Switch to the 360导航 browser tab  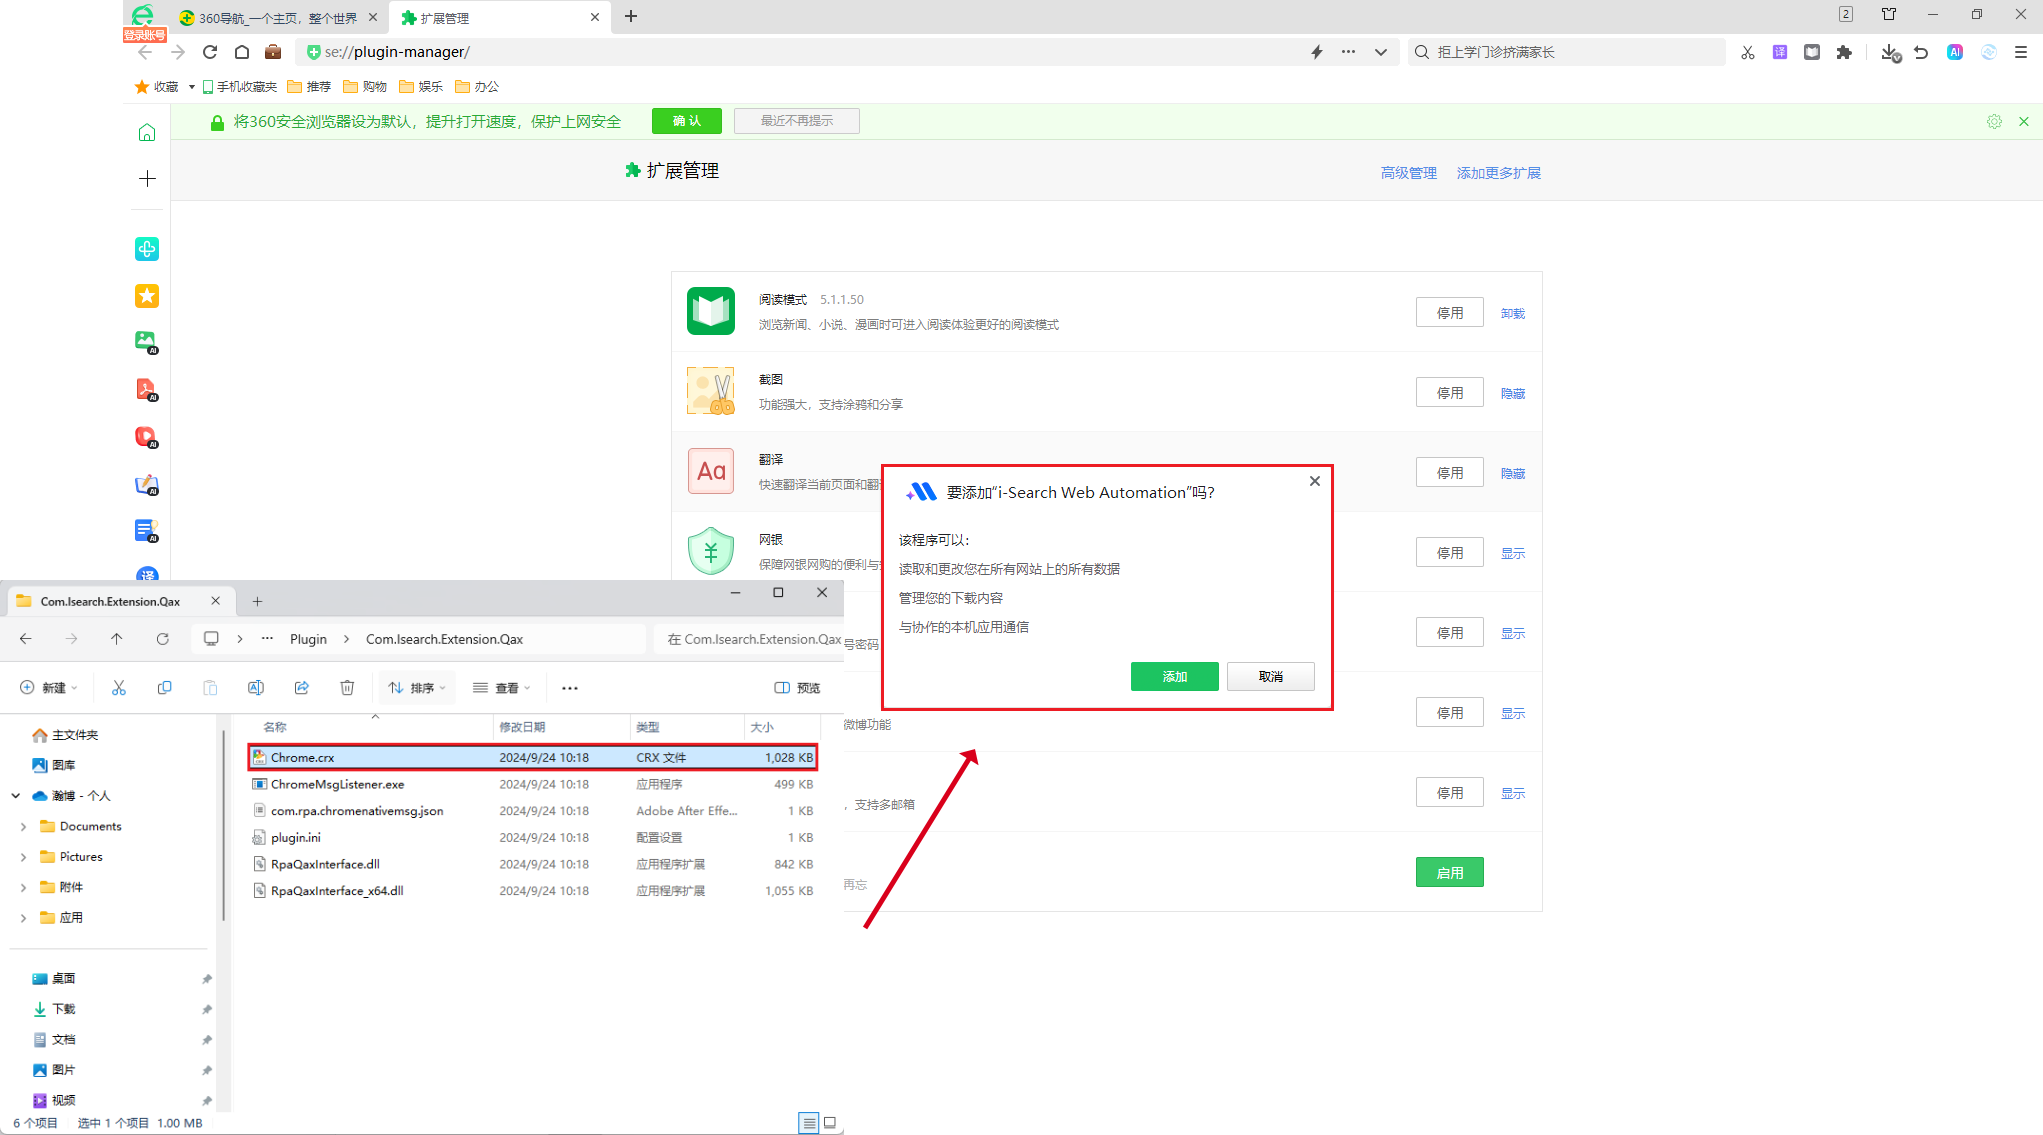click(270, 18)
